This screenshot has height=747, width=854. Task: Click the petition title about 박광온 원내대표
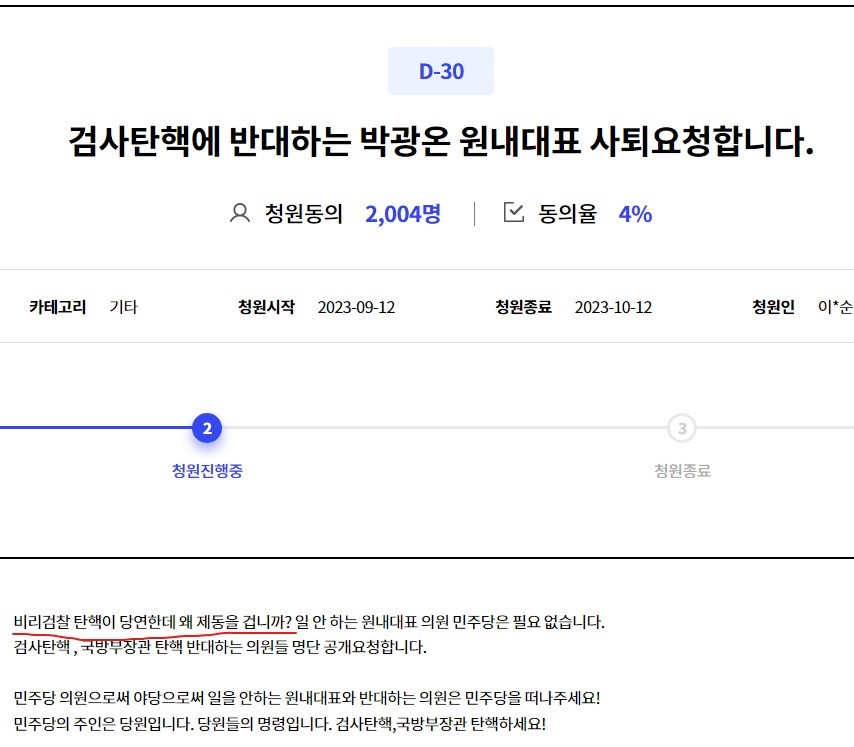[441, 142]
